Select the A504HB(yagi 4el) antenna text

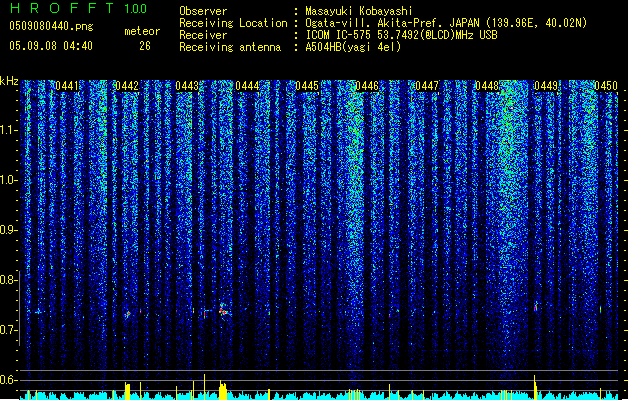[353, 47]
